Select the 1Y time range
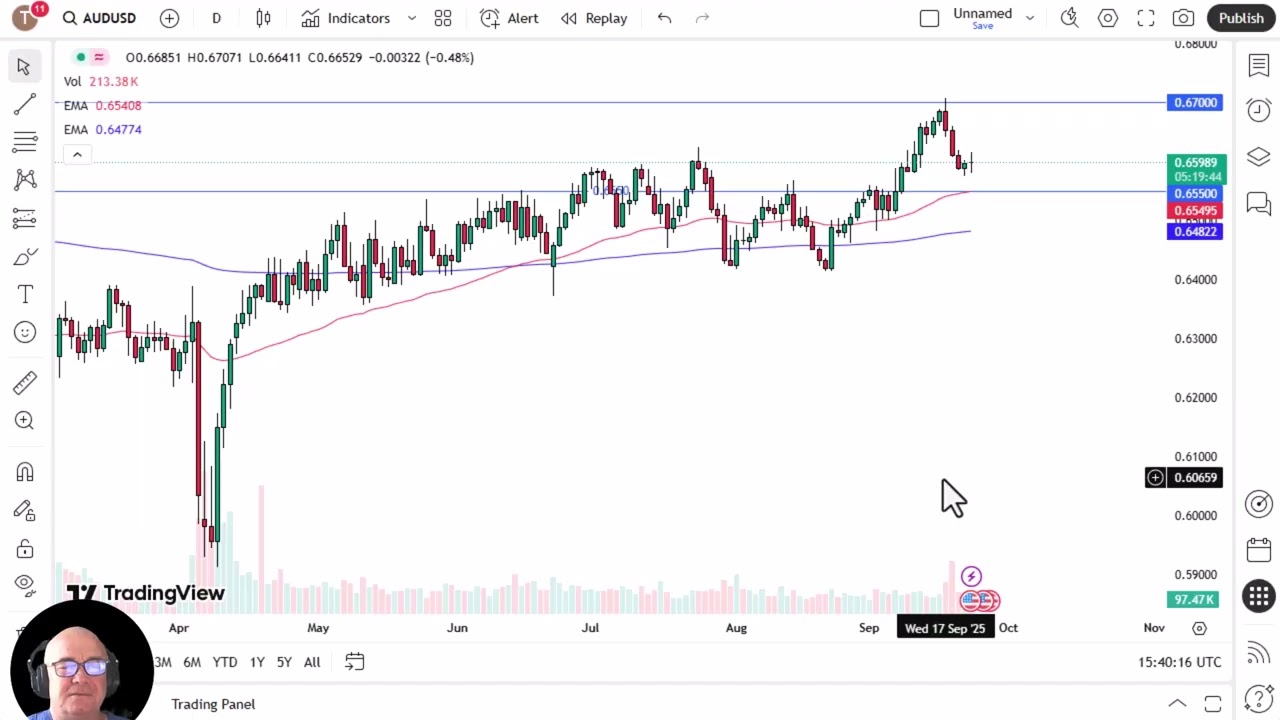Image resolution: width=1280 pixels, height=720 pixels. coord(257,662)
